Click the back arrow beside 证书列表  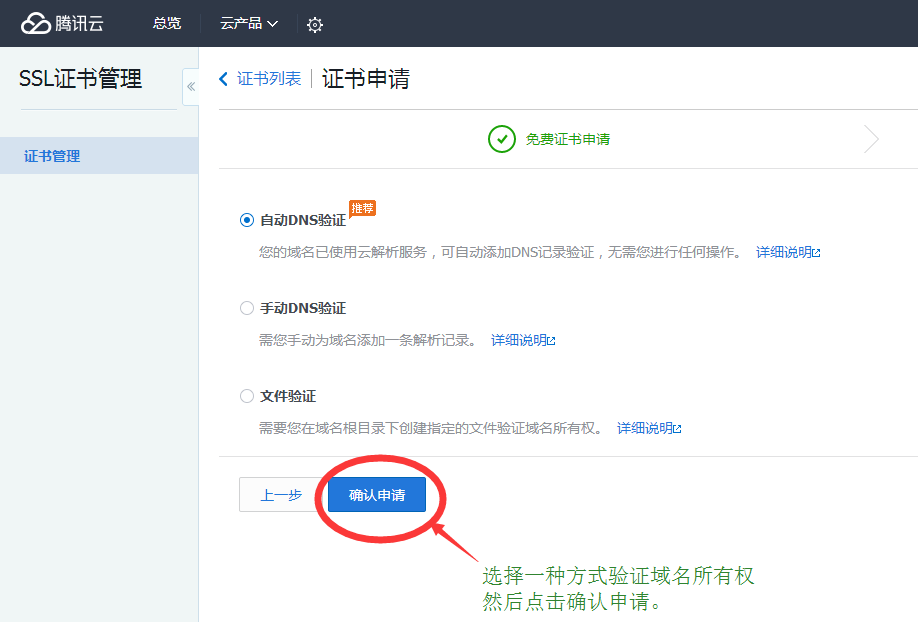point(224,79)
